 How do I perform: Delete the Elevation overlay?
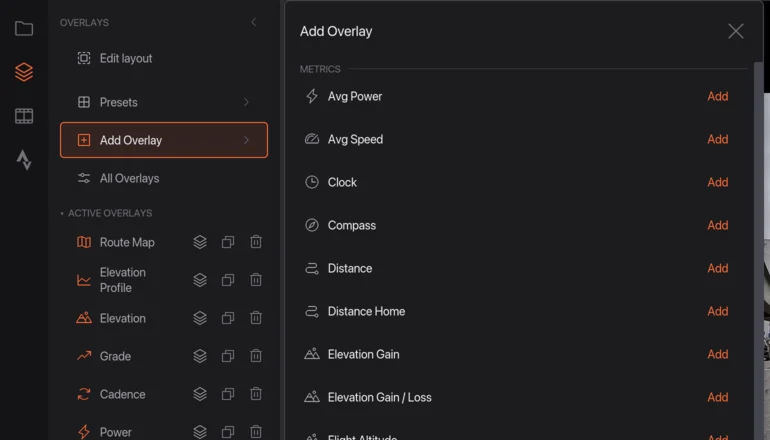point(256,318)
